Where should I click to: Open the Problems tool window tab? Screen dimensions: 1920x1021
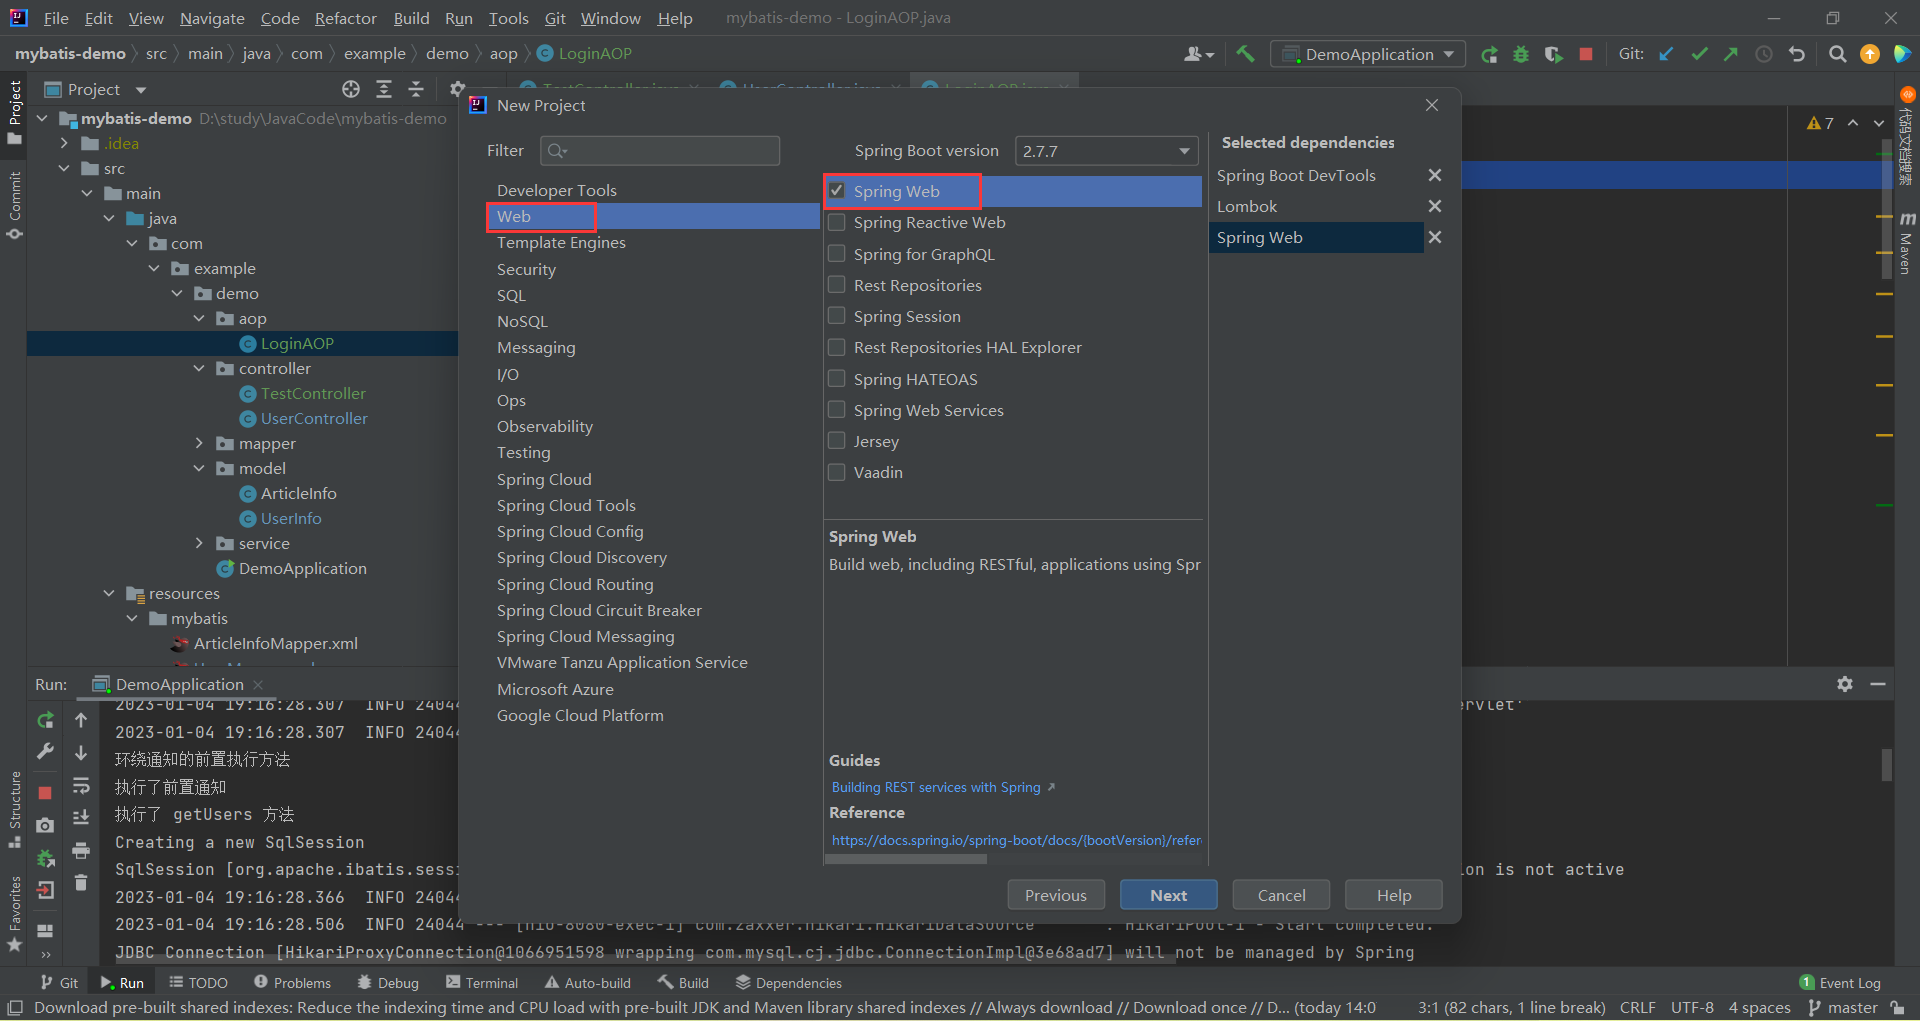[x=292, y=983]
